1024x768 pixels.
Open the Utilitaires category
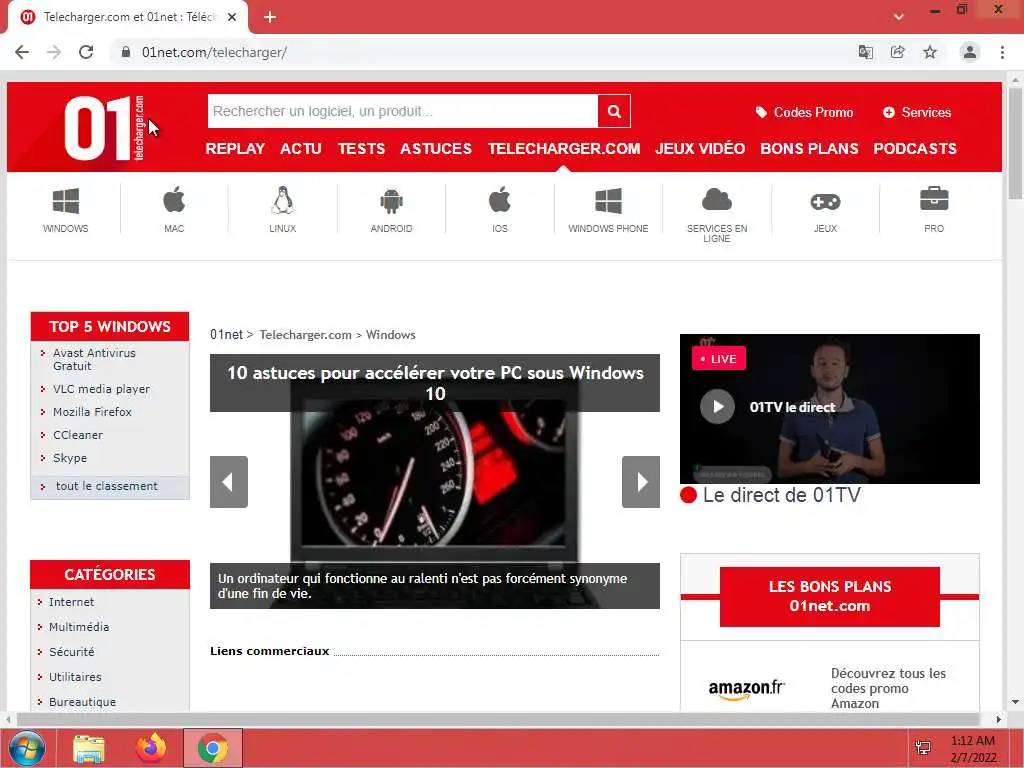(x=75, y=677)
